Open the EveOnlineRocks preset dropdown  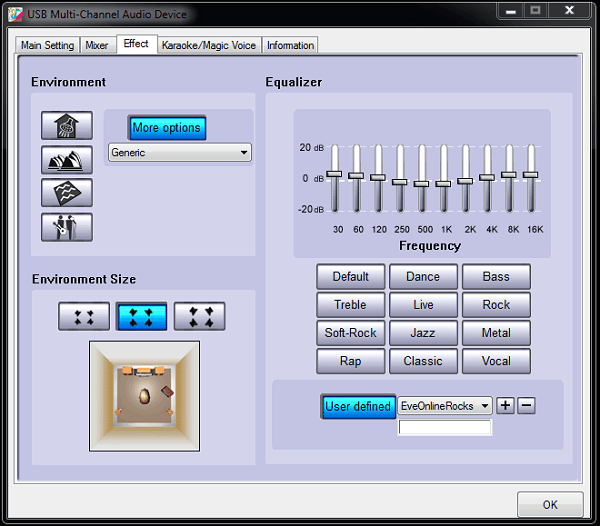[445, 405]
